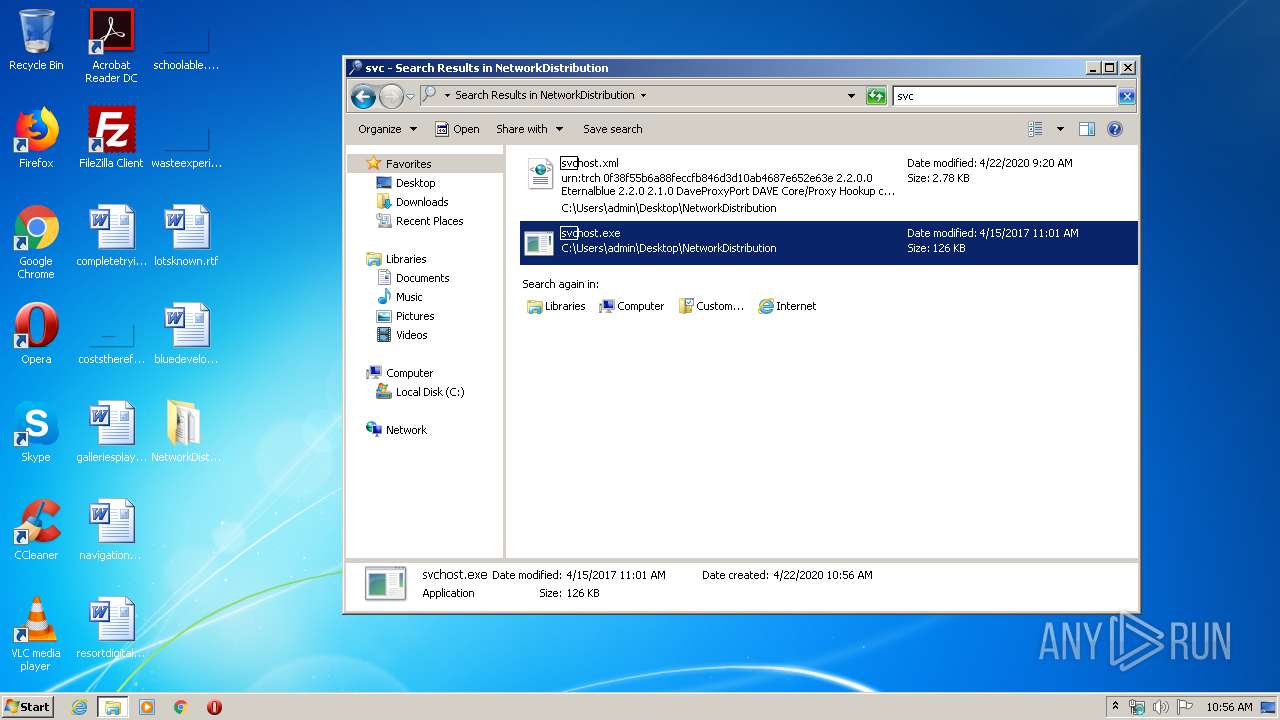Viewport: 1280px width, 720px height.
Task: Select Desktop under Favorites
Action: pyautogui.click(x=415, y=183)
